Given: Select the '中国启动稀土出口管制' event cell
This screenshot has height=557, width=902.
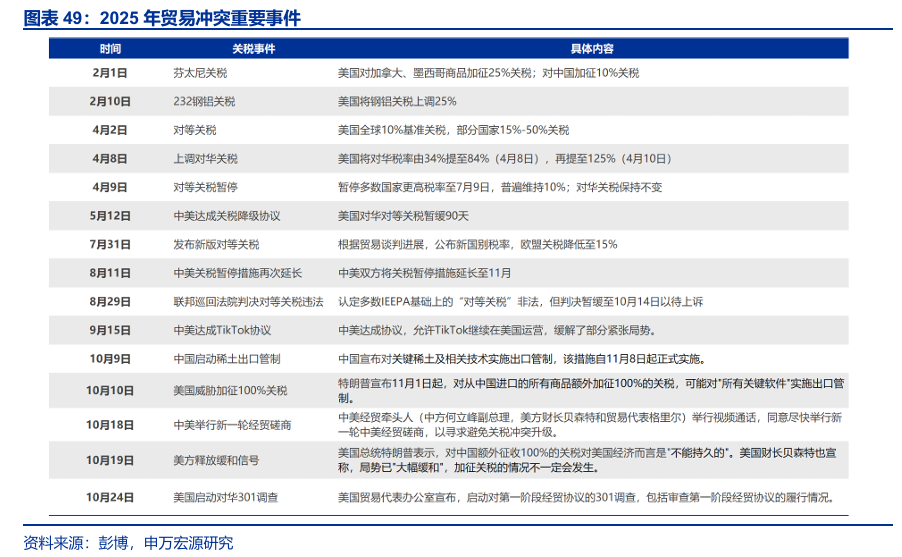Looking at the screenshot, I should pyautogui.click(x=226, y=358).
